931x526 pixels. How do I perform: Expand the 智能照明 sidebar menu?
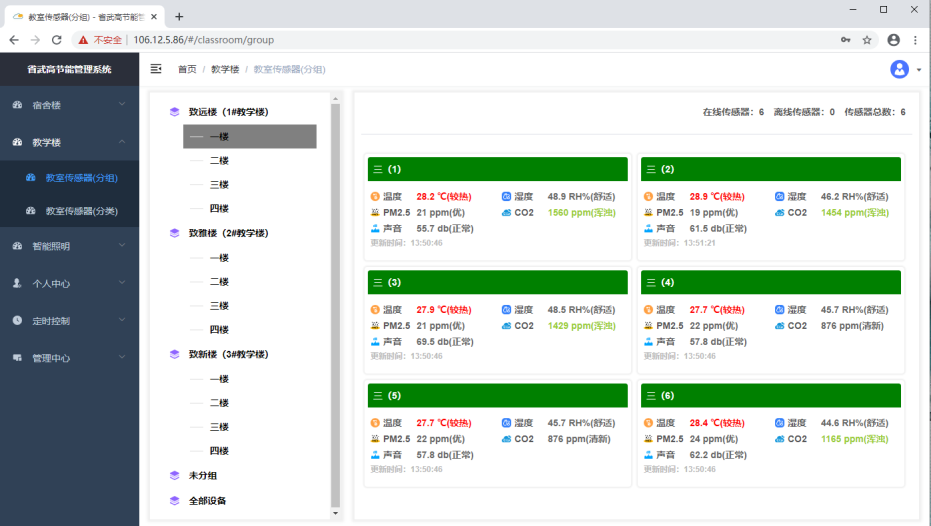click(69, 246)
